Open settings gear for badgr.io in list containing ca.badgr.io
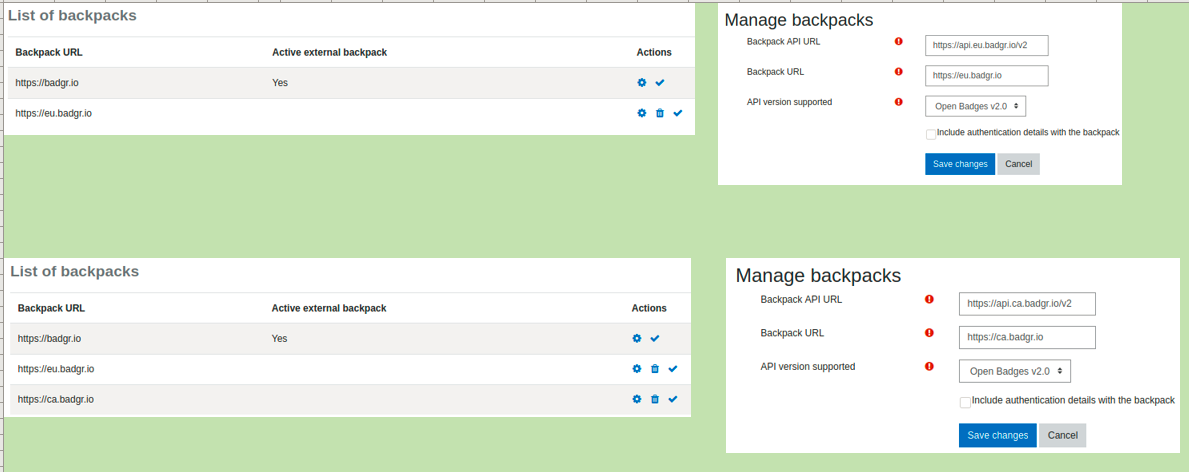1189x472 pixels. click(x=637, y=338)
